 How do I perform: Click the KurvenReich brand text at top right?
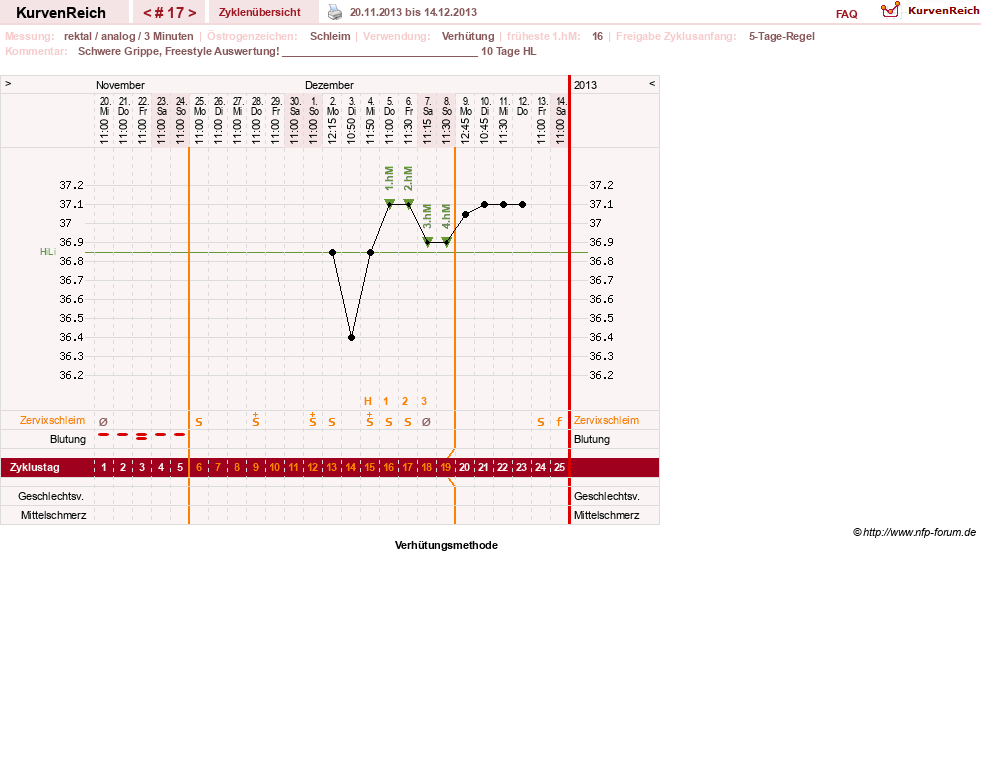pos(943,11)
